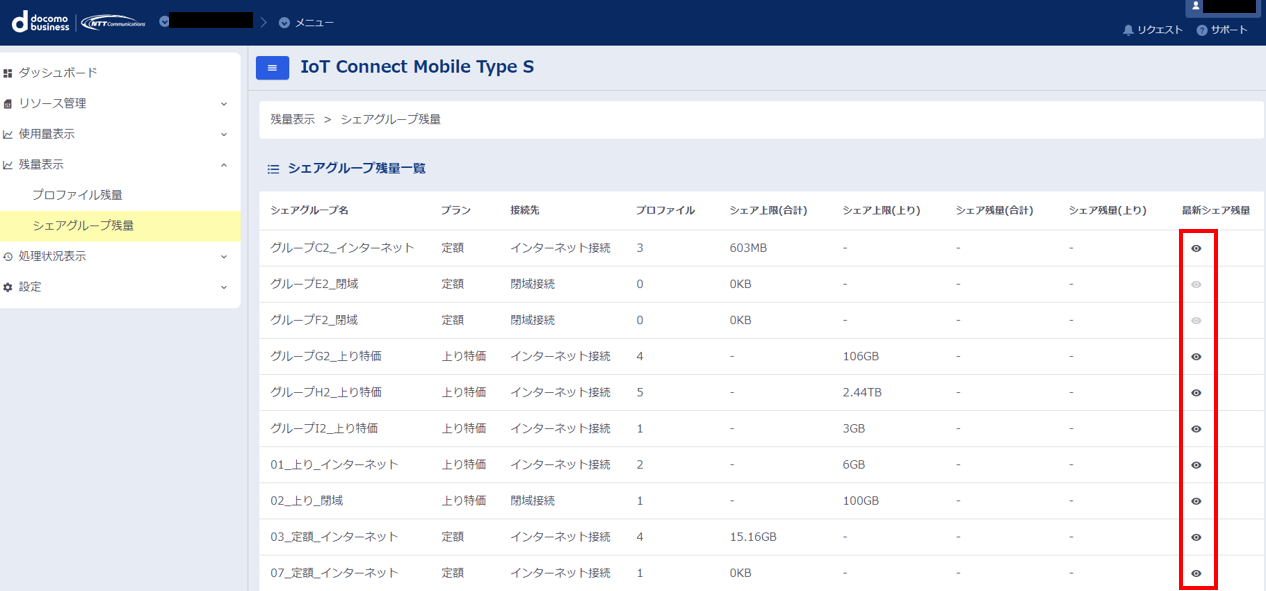Click the docomo business logo
Screen dimensions: 1266x591
pos(40,21)
